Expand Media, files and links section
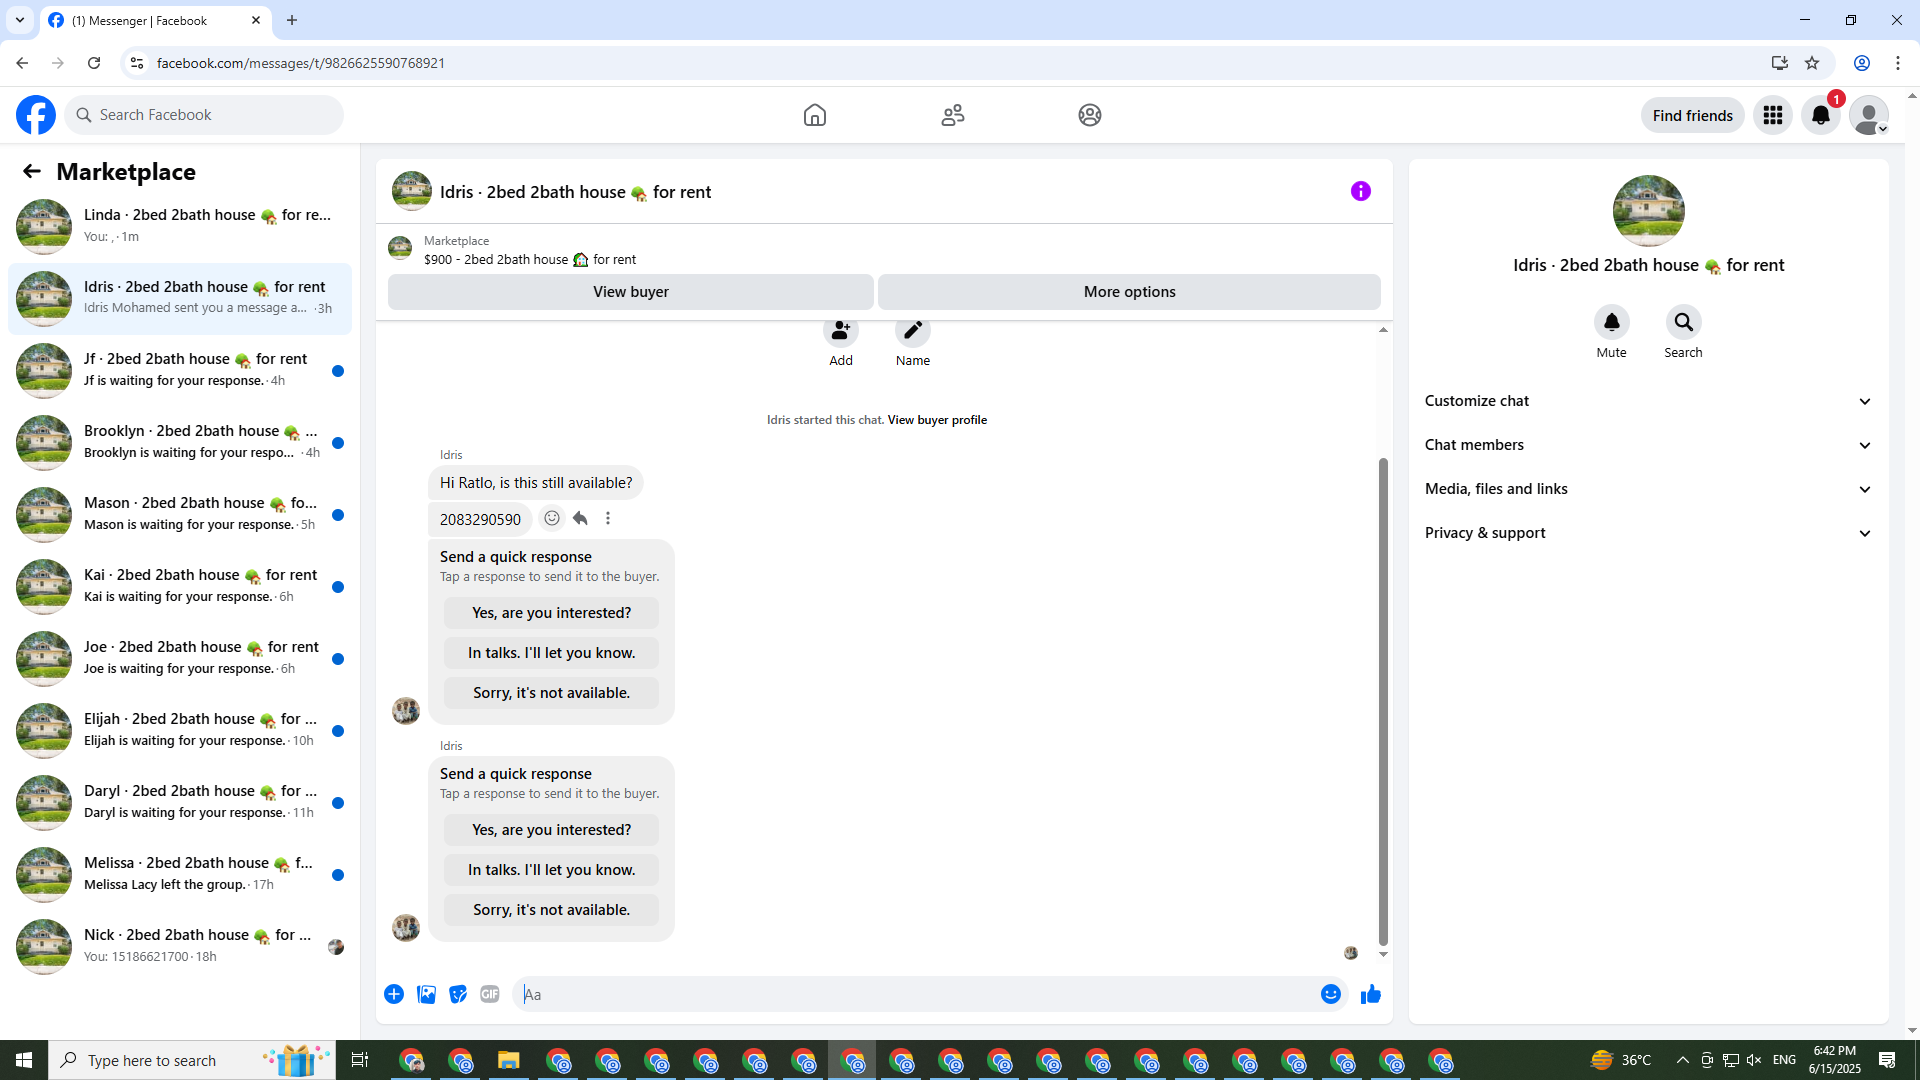1920x1080 pixels. (x=1648, y=489)
